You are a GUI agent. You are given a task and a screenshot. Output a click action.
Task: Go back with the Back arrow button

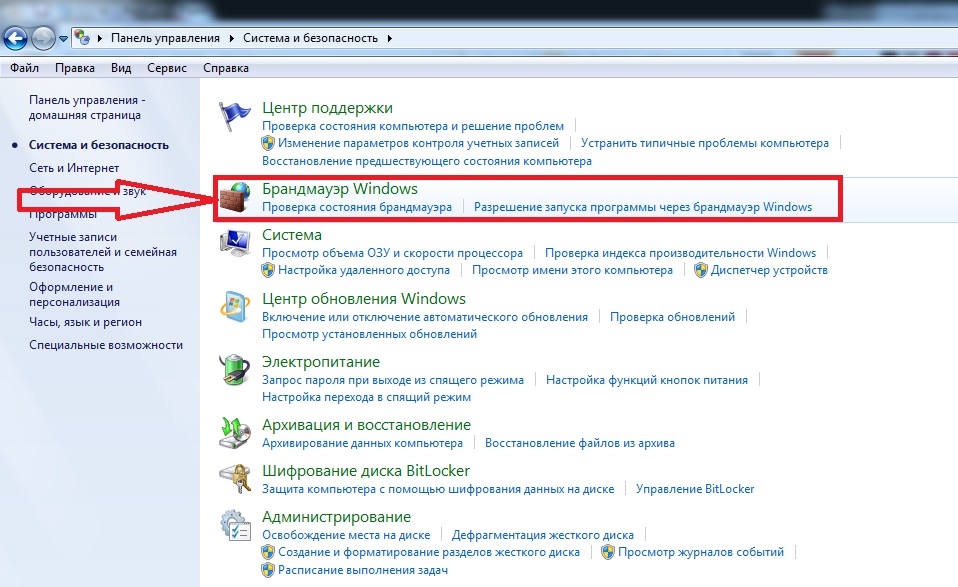coord(15,38)
